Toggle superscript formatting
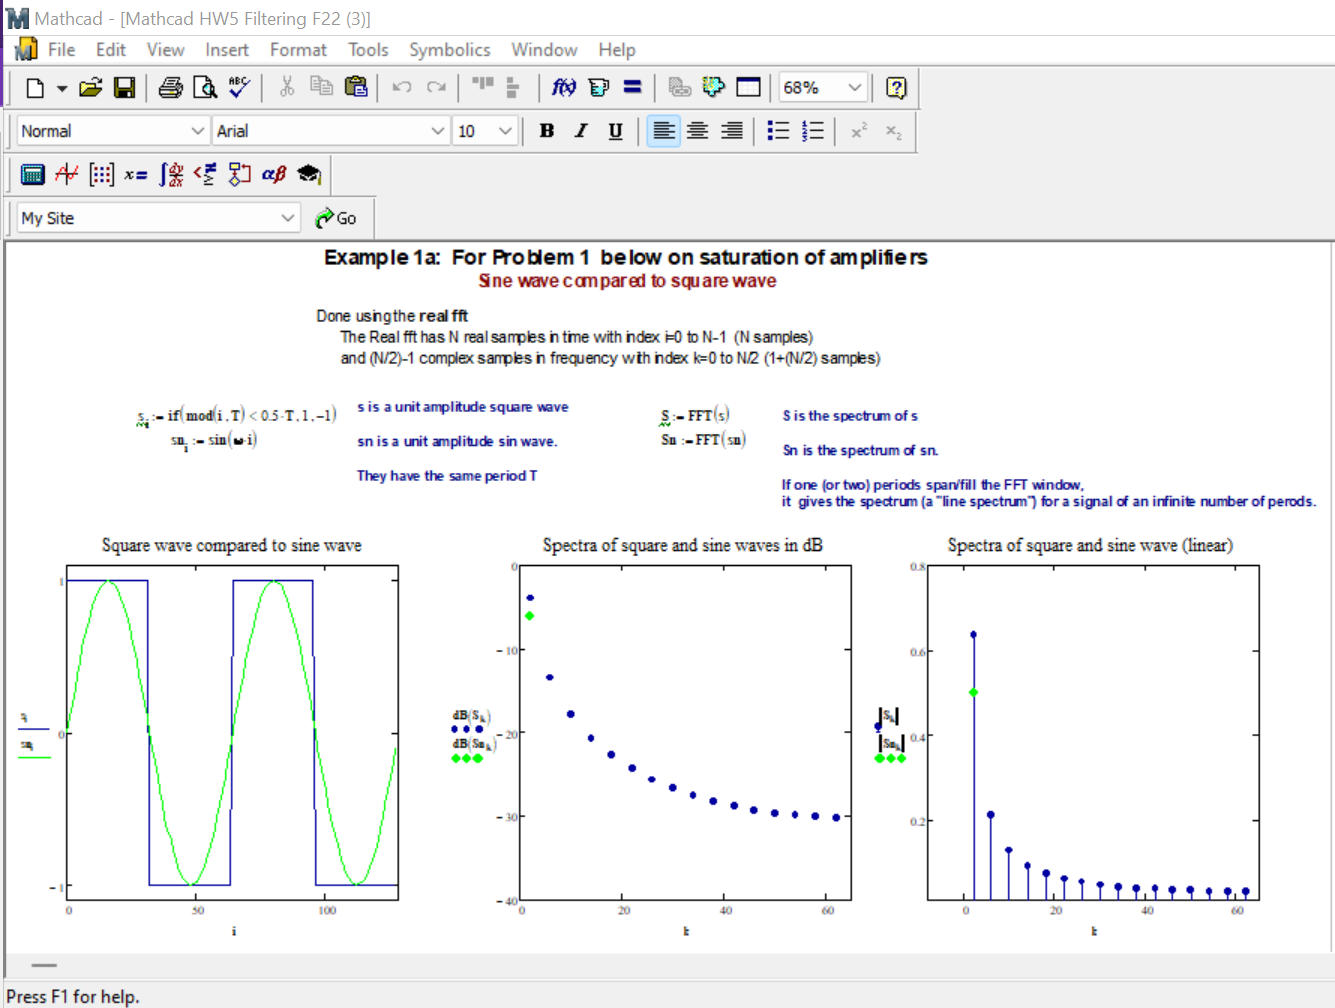The image size is (1335, 1008). click(859, 131)
